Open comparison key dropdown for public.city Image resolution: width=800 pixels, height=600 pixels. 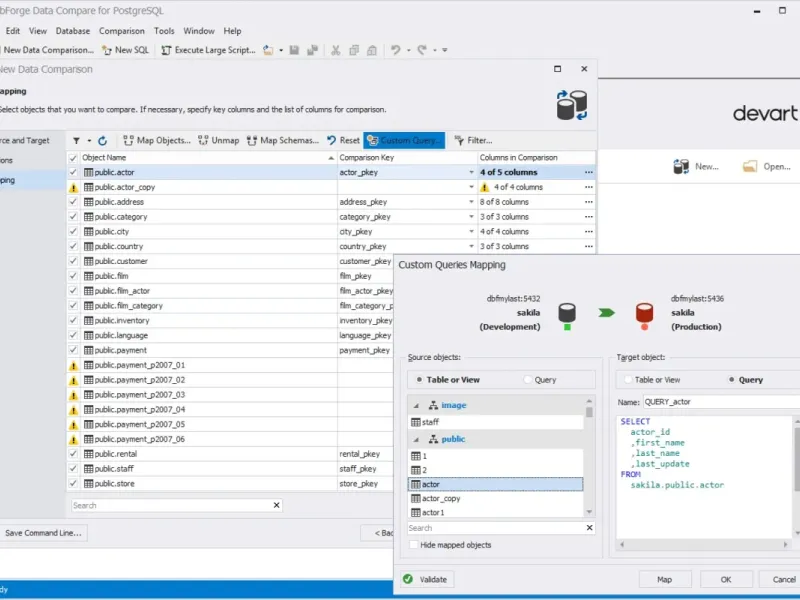pyautogui.click(x=471, y=232)
